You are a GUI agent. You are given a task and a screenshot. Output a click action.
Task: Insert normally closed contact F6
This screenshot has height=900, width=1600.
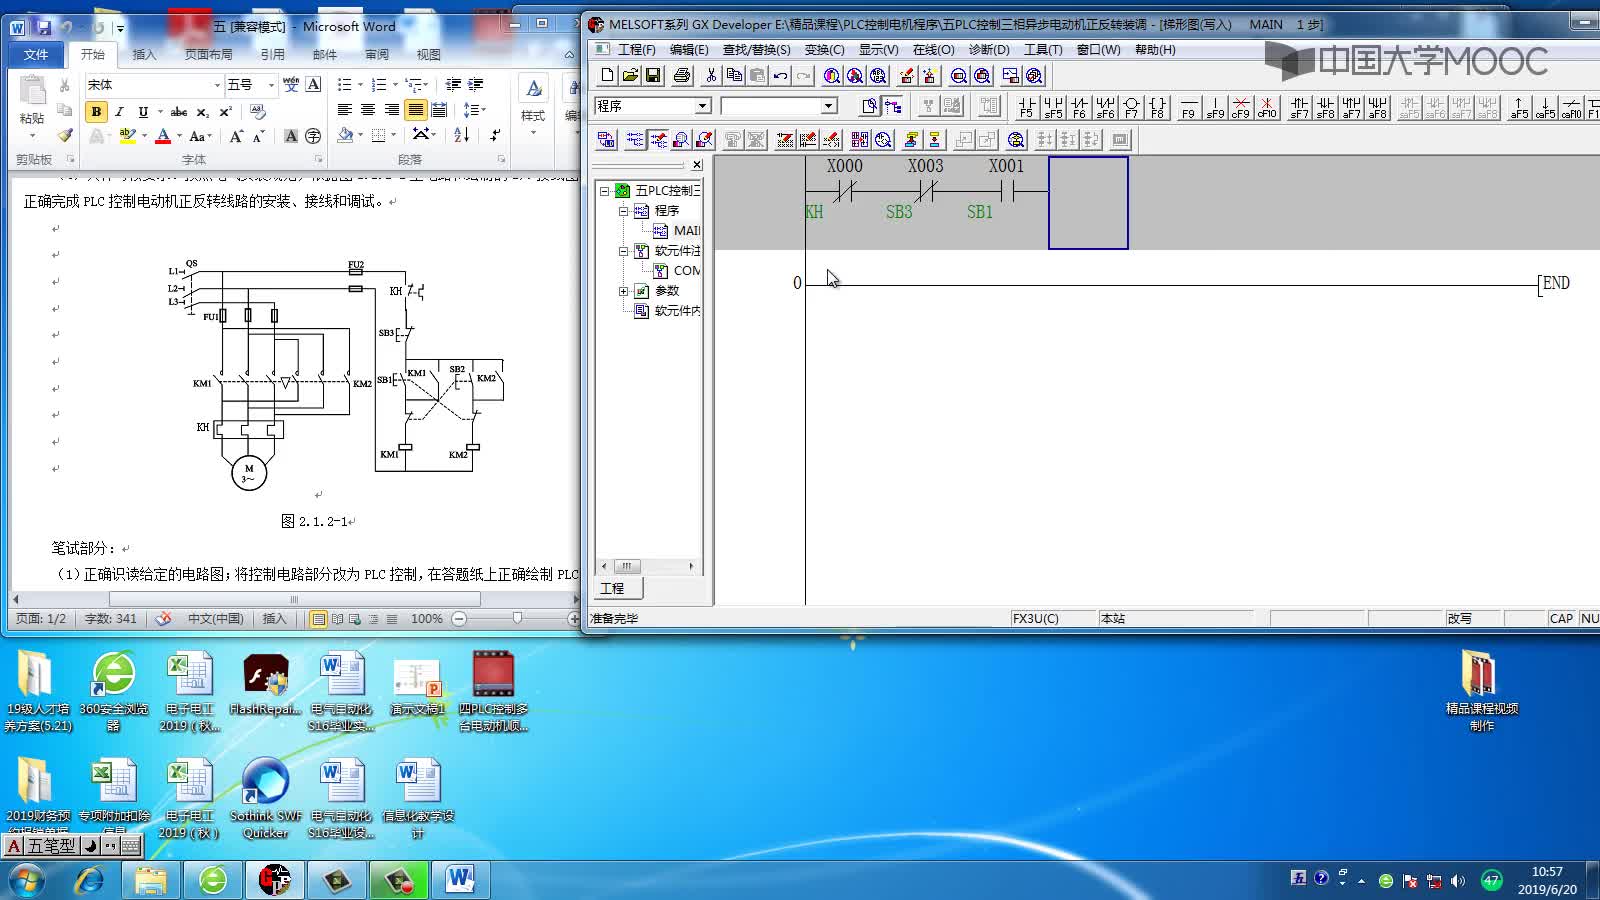point(1079,106)
